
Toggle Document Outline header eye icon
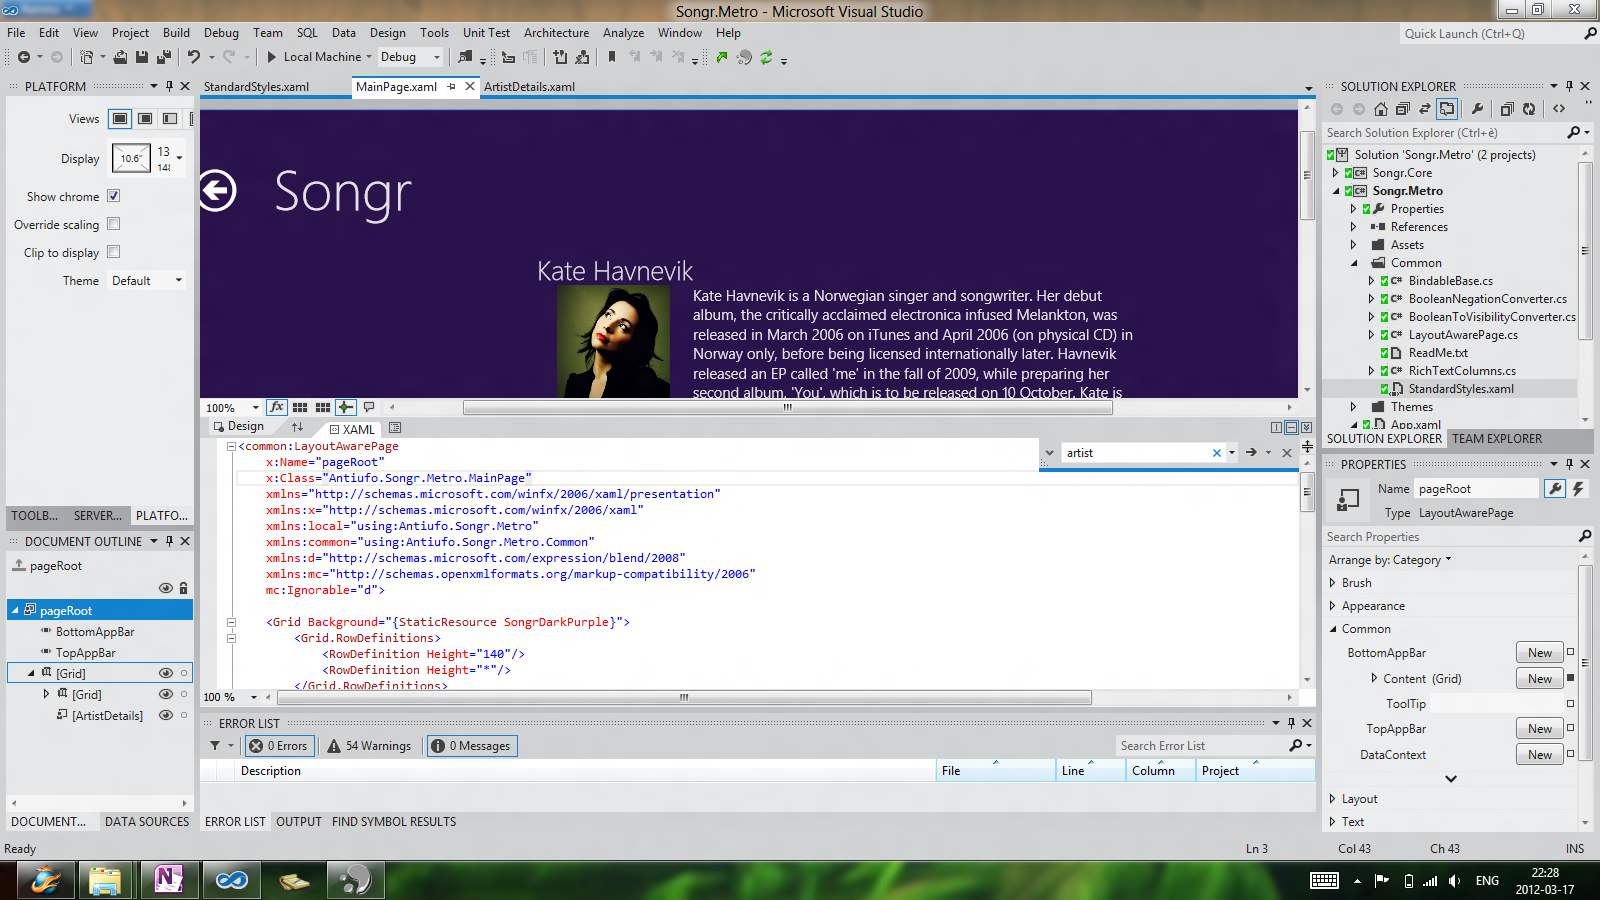pos(166,588)
